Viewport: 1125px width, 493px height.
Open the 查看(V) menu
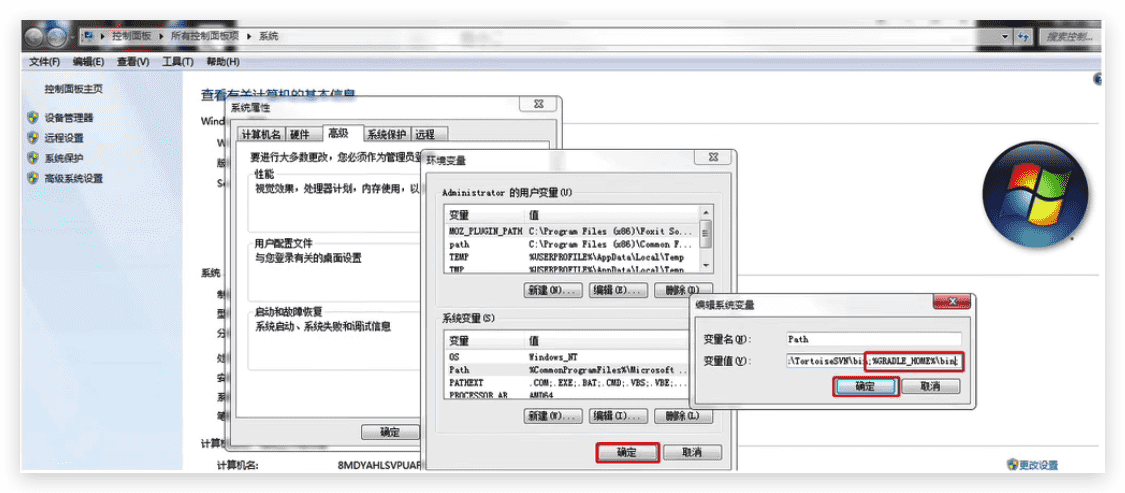tap(132, 62)
